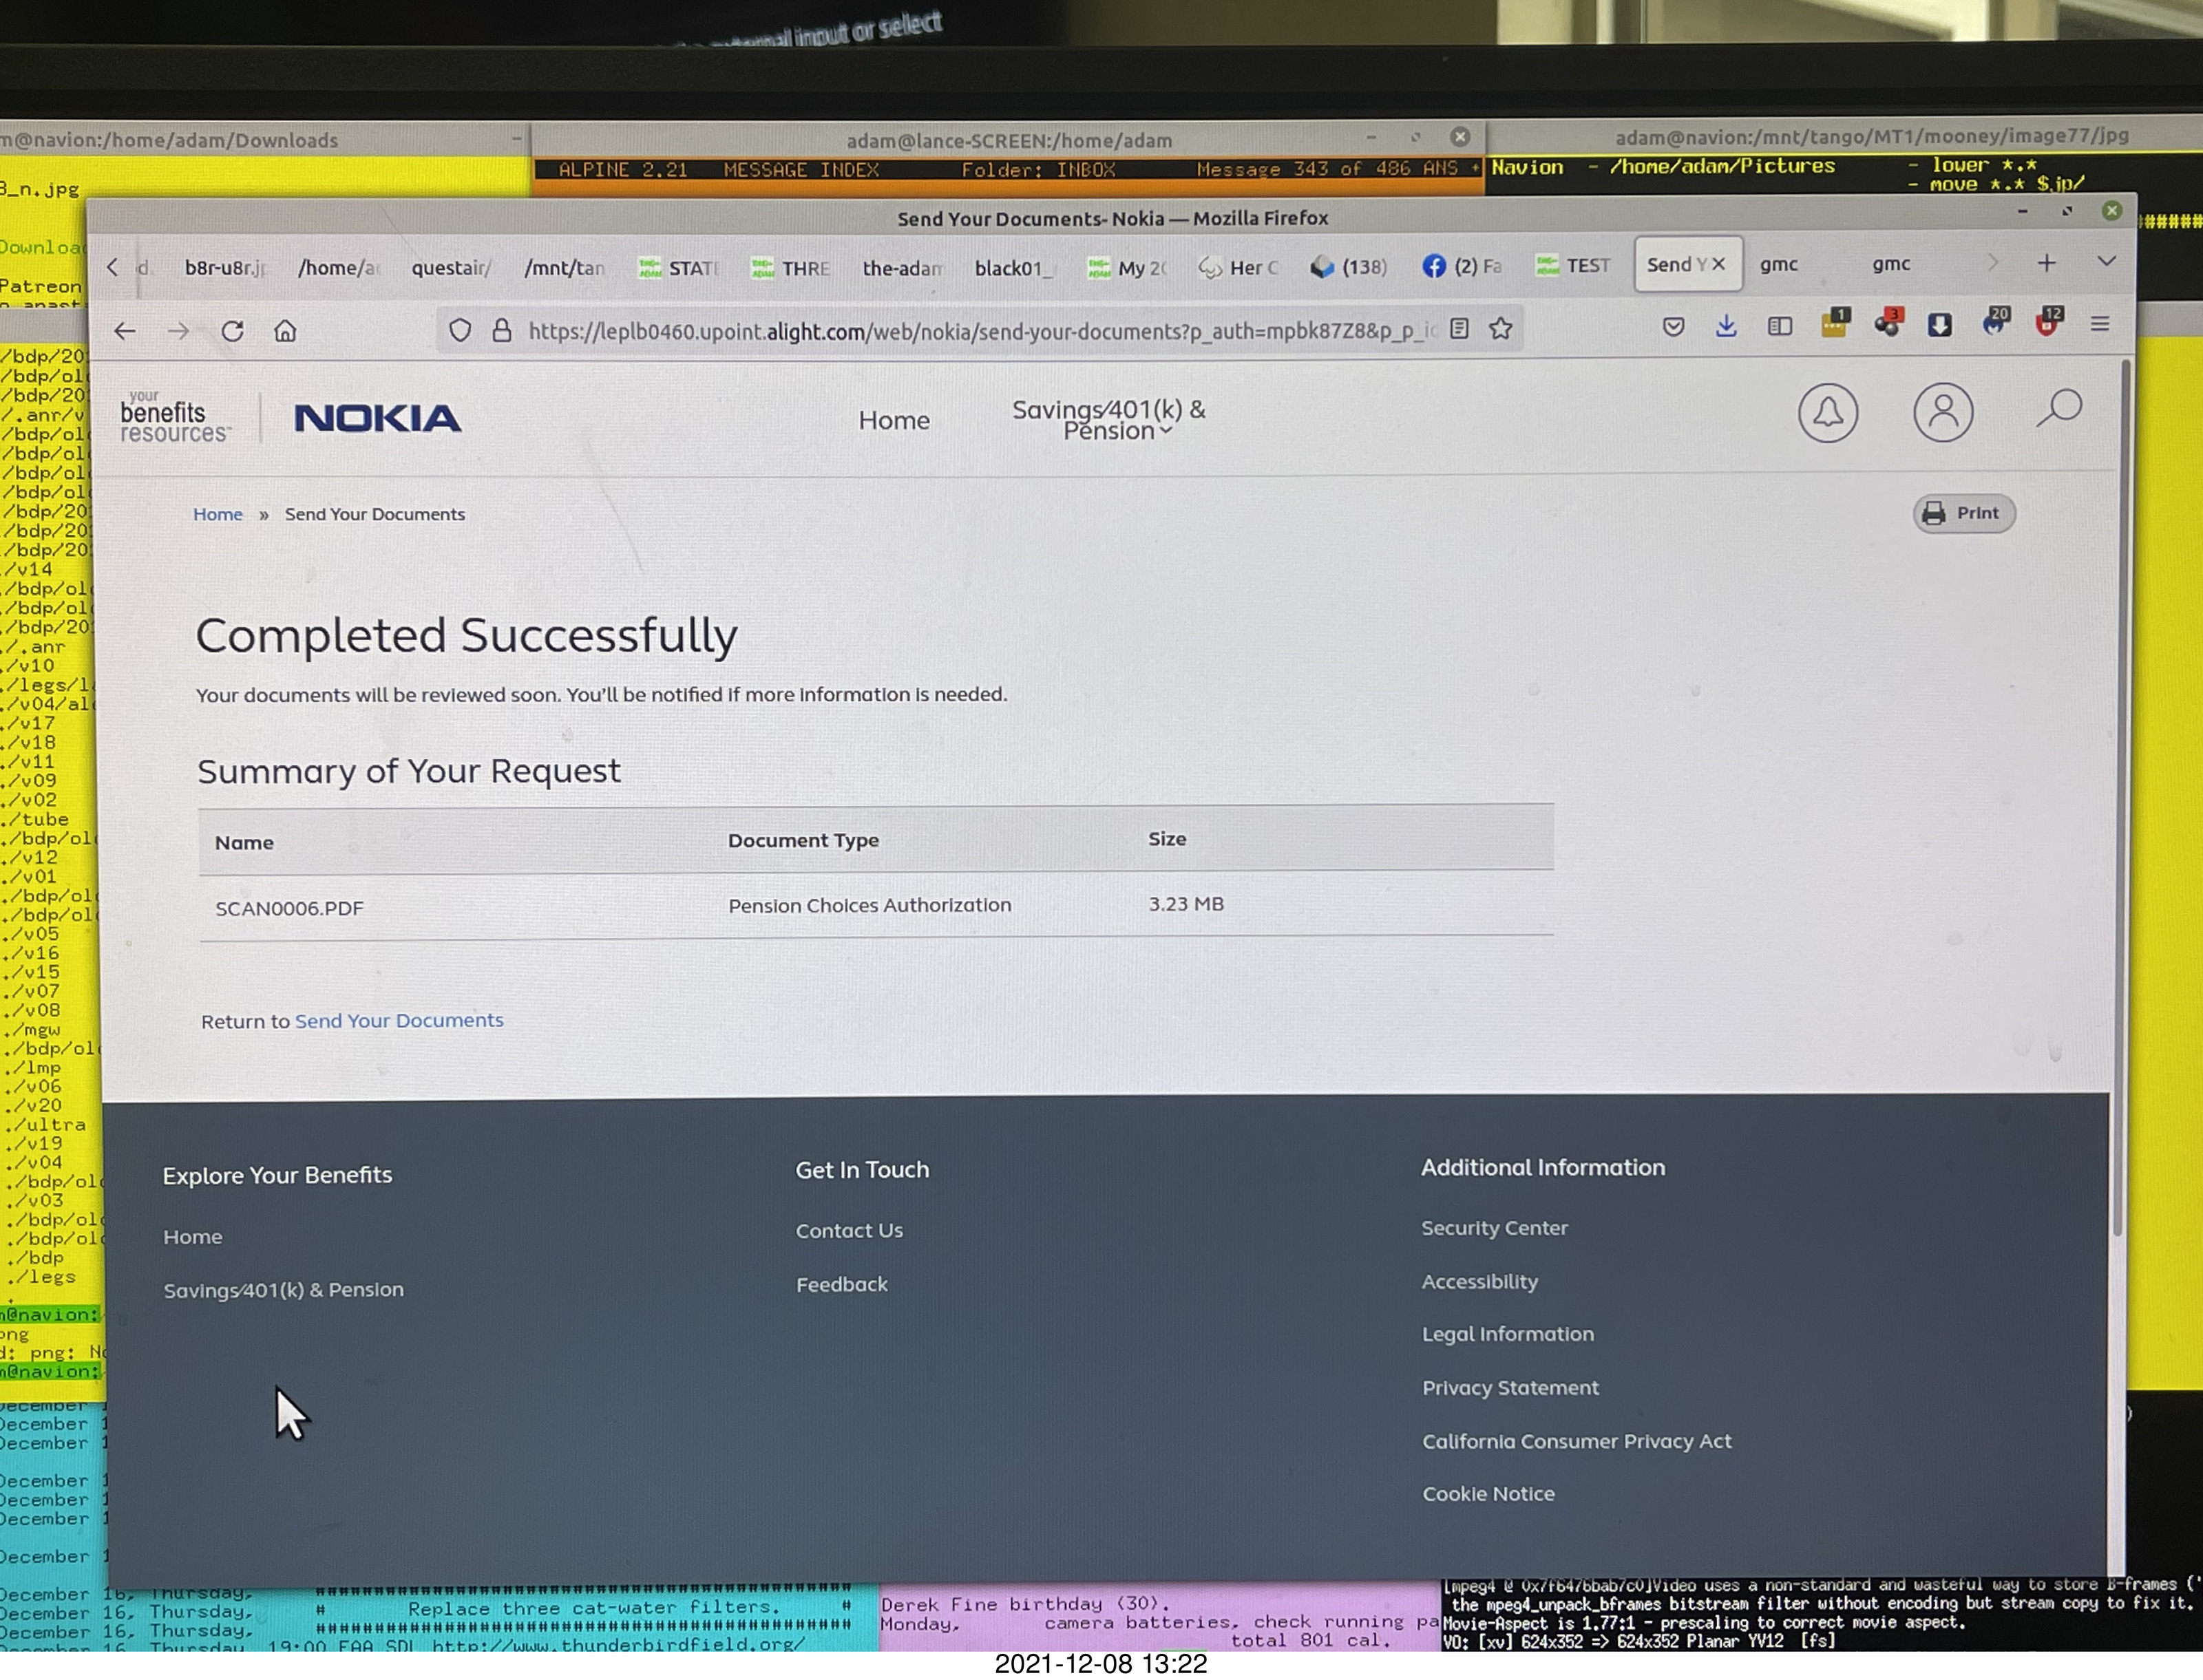This screenshot has height=1680, width=2203.
Task: Switch to the STATI tab
Action: (x=679, y=268)
